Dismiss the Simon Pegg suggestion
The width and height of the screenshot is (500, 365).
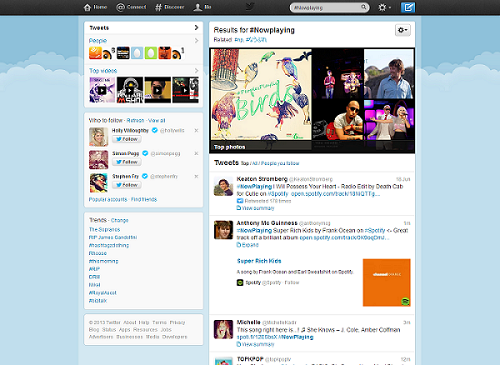[x=196, y=153]
